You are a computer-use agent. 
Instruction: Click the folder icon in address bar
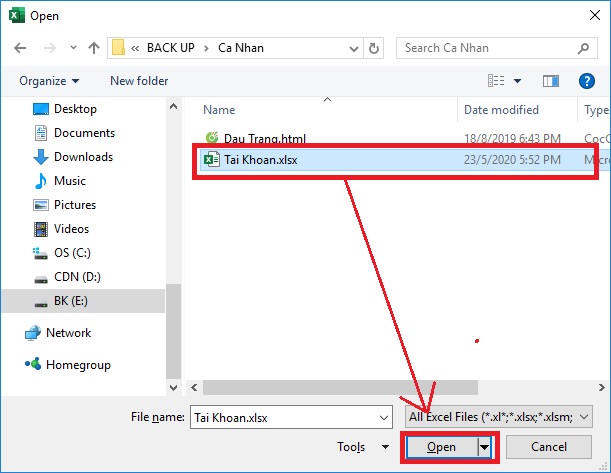118,48
